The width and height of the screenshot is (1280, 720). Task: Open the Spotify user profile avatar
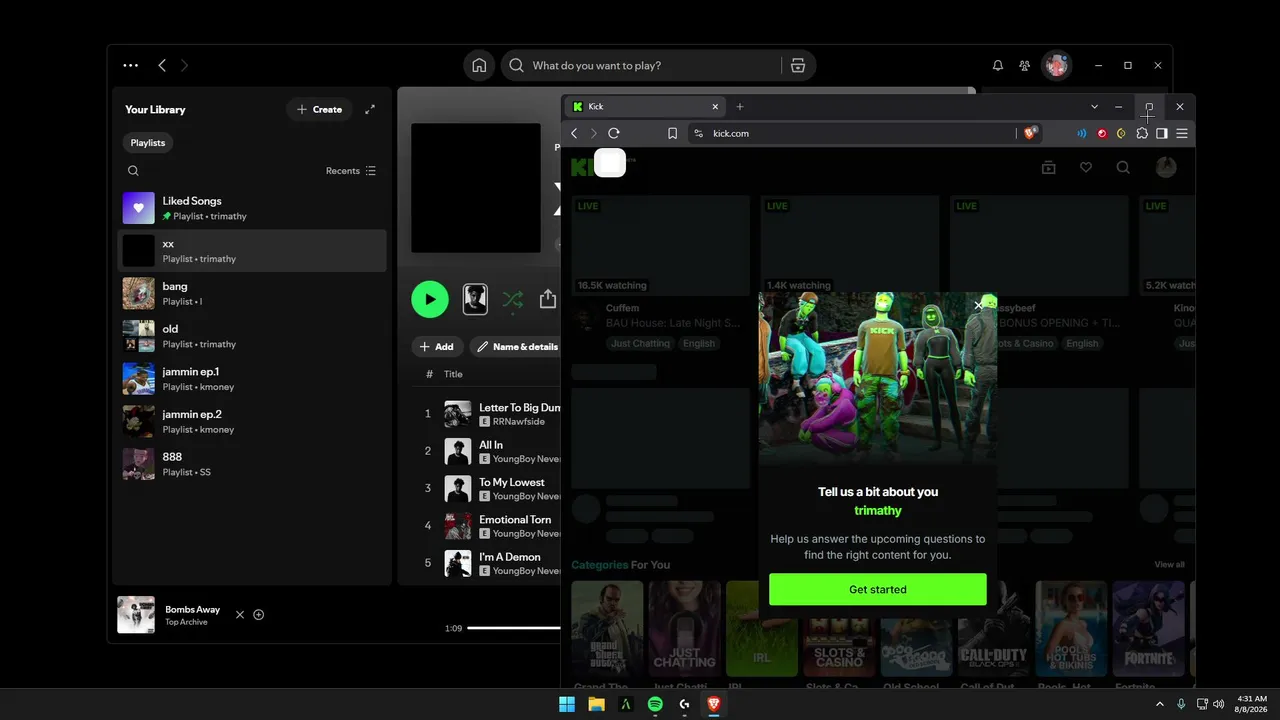tap(1057, 65)
